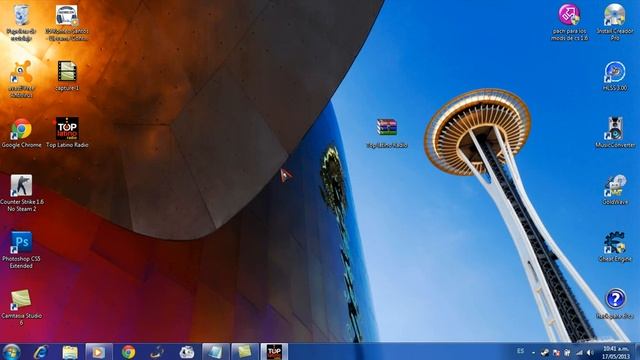Open the volume speaker tray icon
640x360 pixels.
[x=590, y=352]
